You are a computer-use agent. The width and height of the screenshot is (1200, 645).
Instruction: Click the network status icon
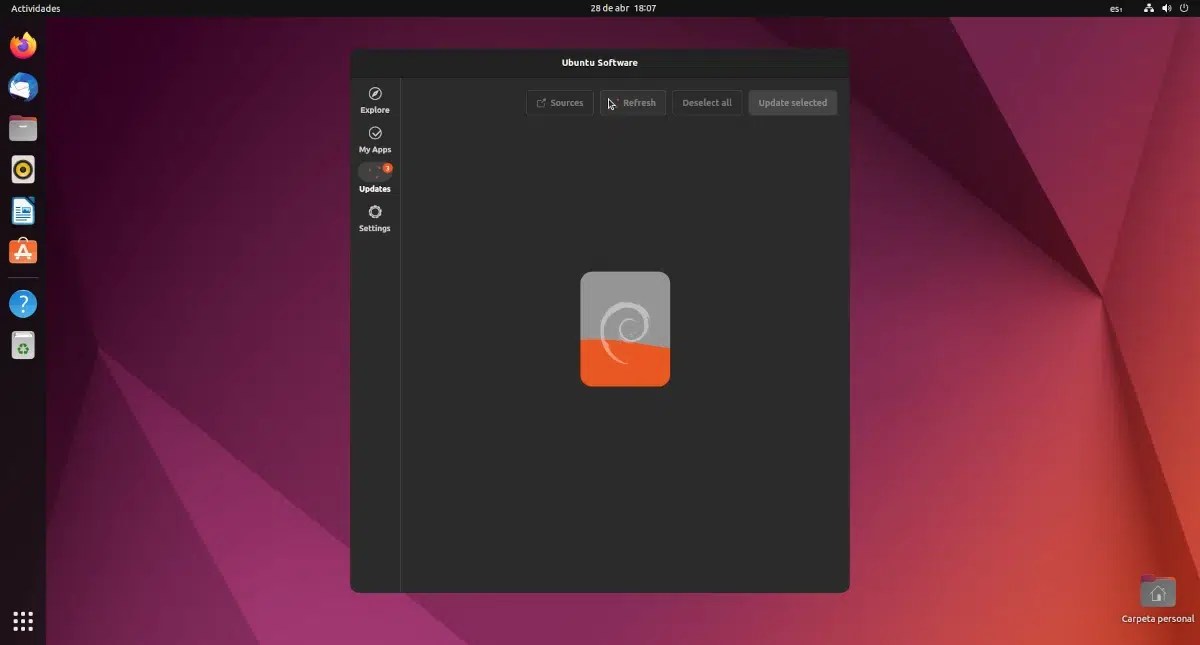(1149, 8)
